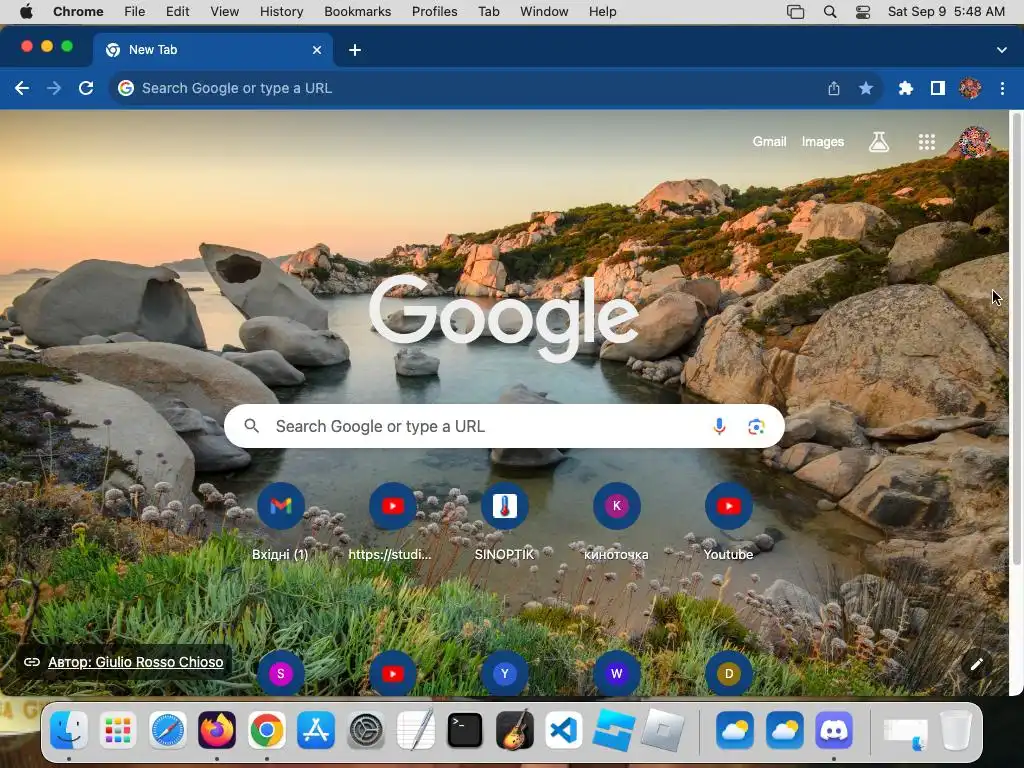Viewport: 1024px width, 768px height.
Task: Open the Window menu
Action: pyautogui.click(x=544, y=12)
